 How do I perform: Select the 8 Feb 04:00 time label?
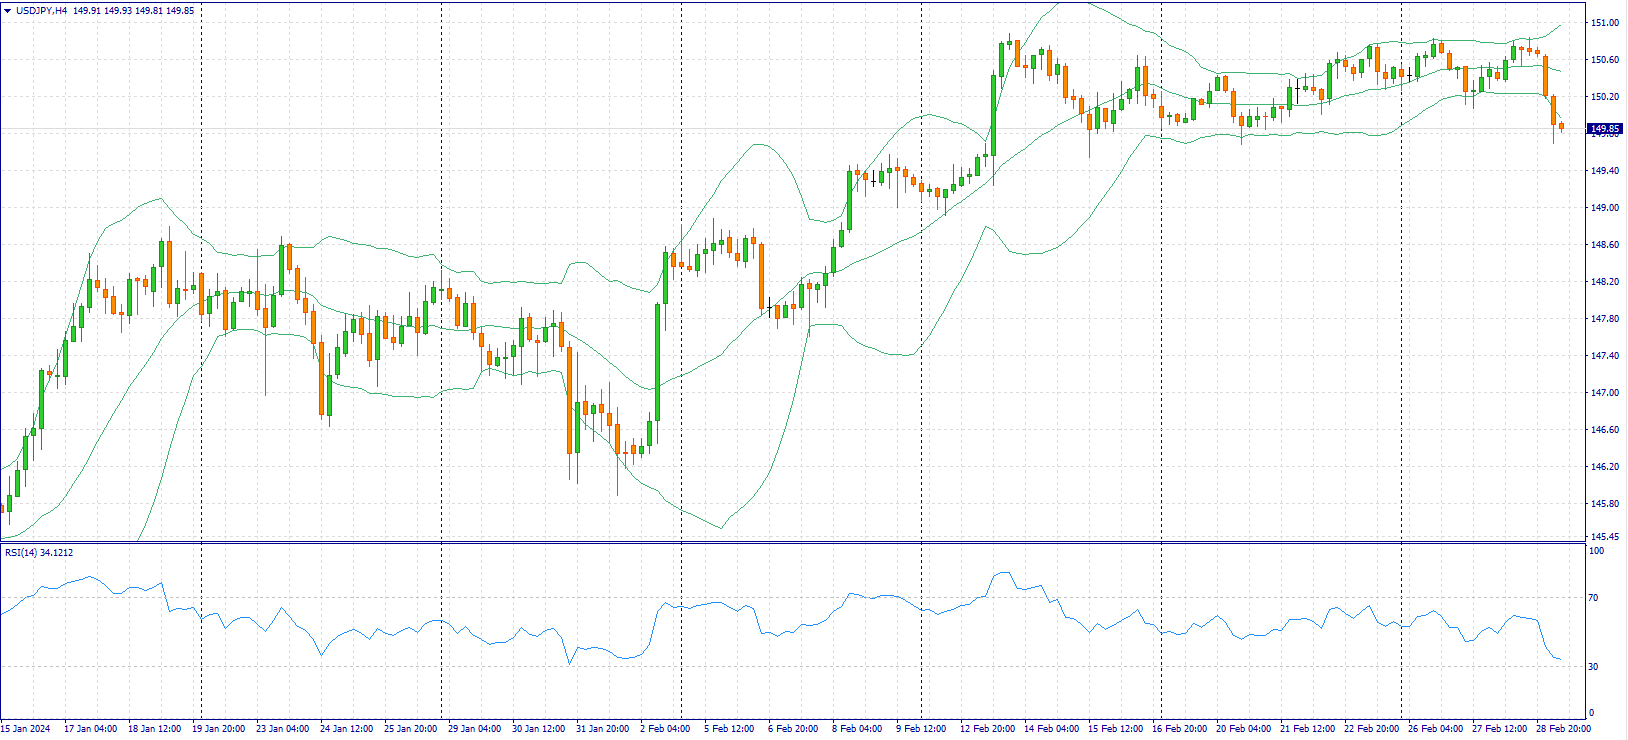(x=857, y=729)
